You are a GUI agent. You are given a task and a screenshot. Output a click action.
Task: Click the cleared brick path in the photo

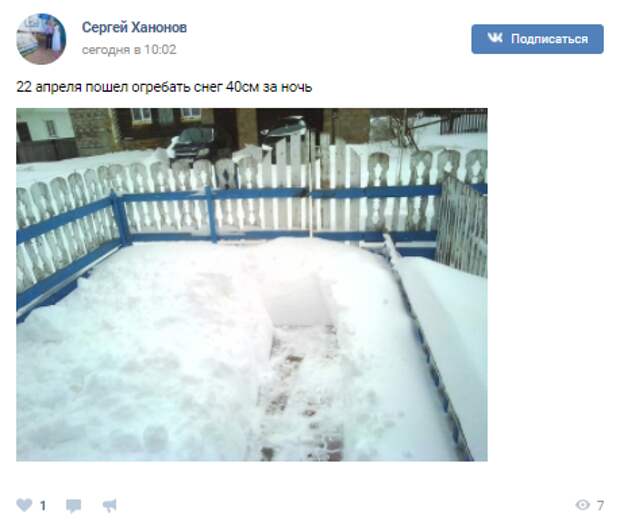301,391
